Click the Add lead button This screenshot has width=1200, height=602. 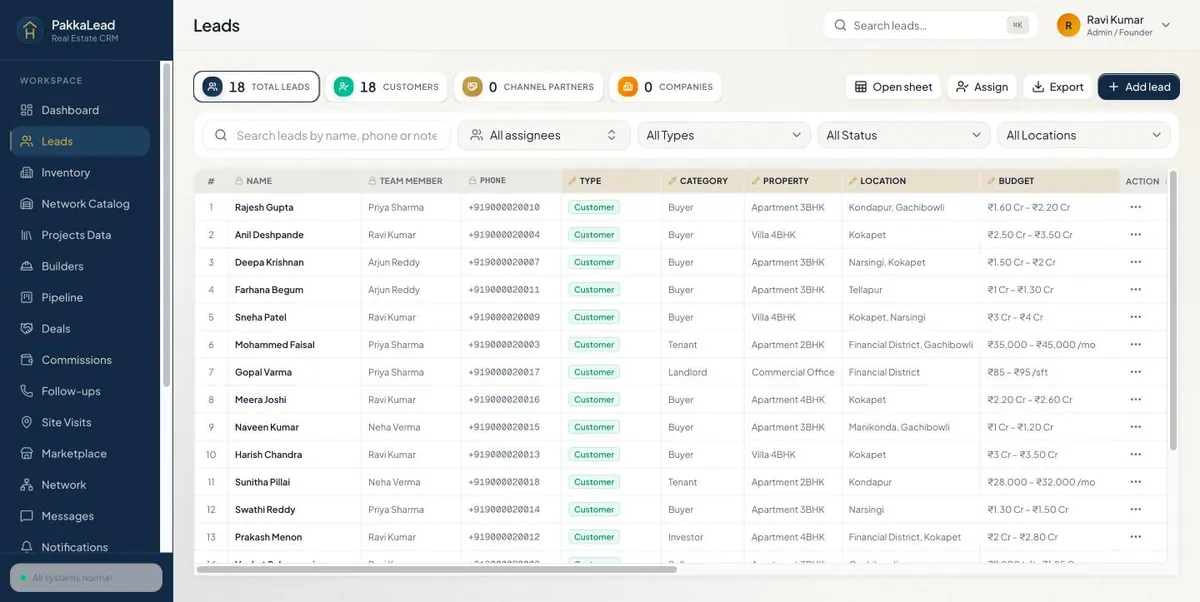coord(1139,87)
